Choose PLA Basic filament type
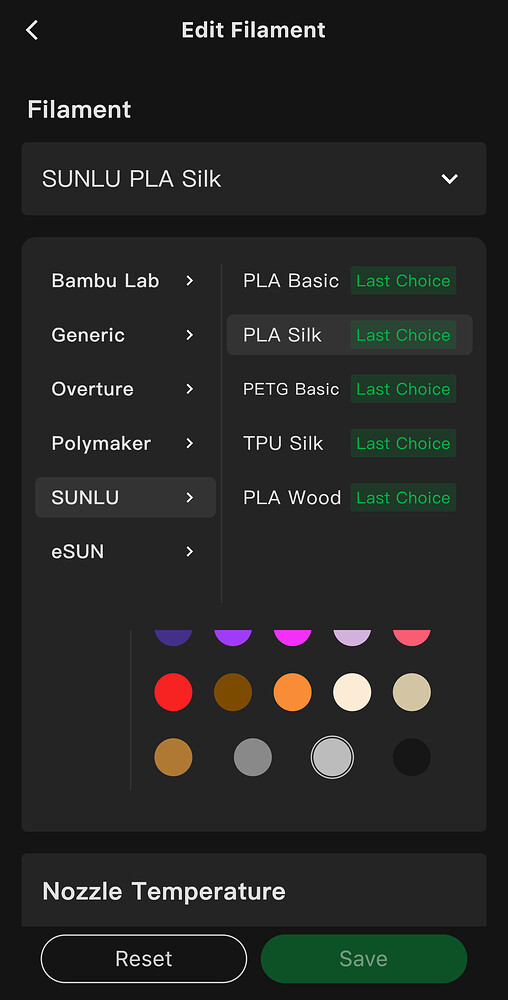This screenshot has height=1000, width=508. tap(349, 281)
